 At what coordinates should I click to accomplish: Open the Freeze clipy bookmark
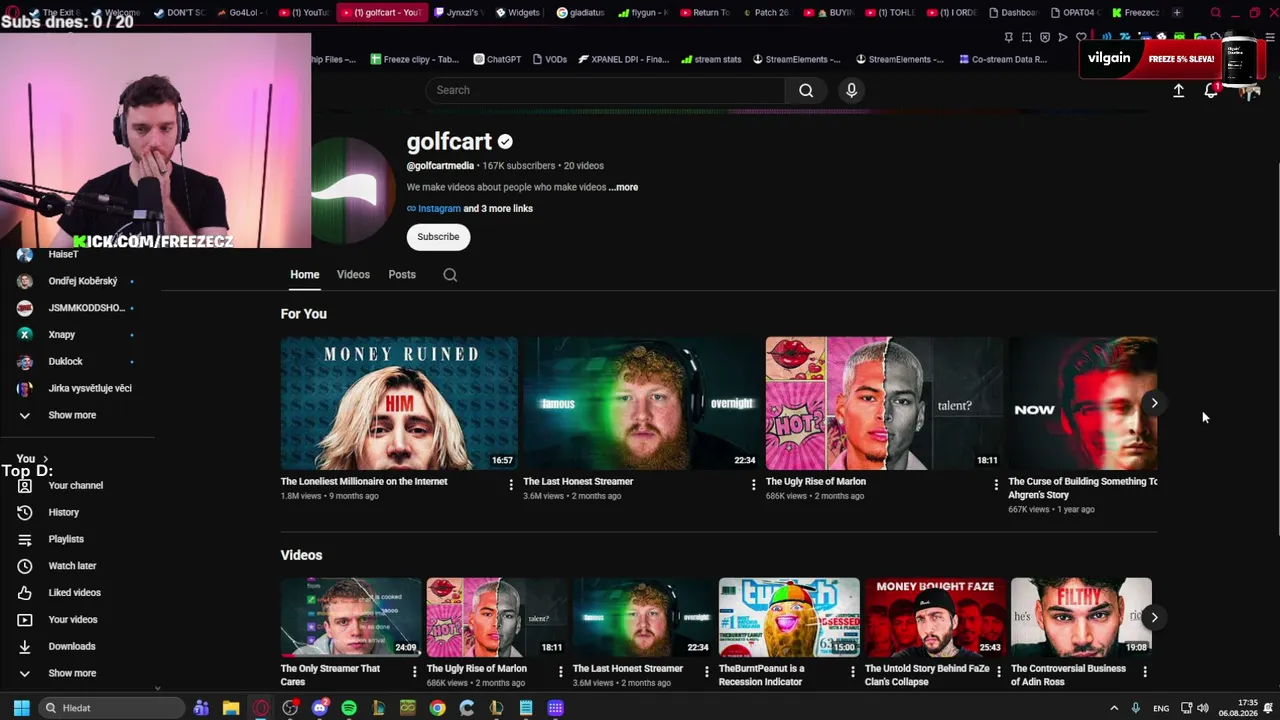click(414, 59)
